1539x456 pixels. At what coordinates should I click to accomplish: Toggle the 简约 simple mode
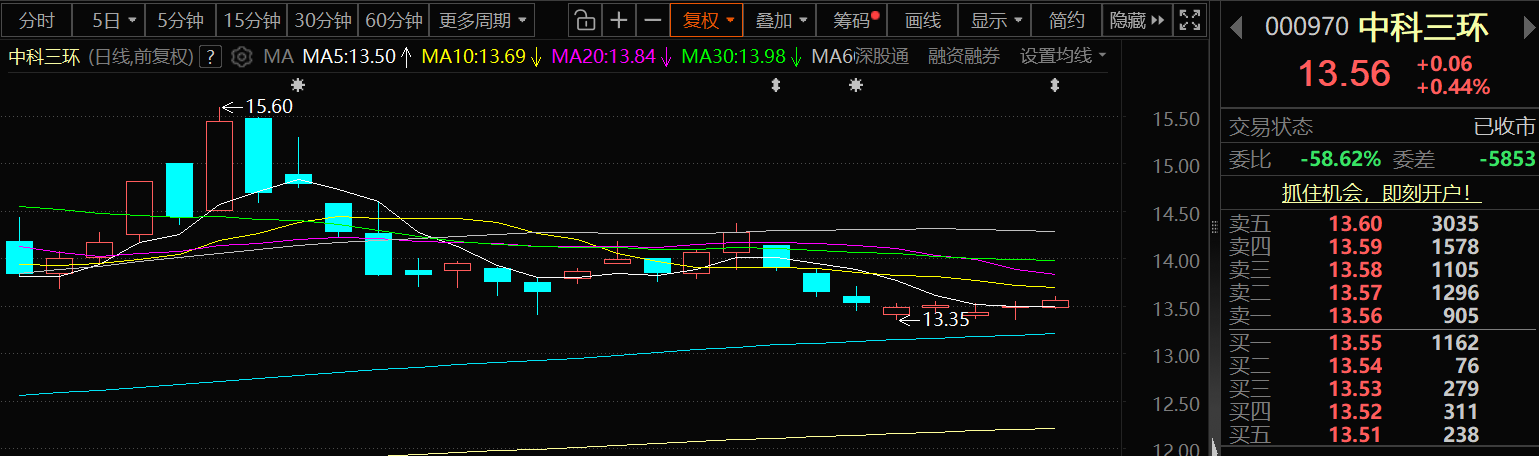point(1066,20)
